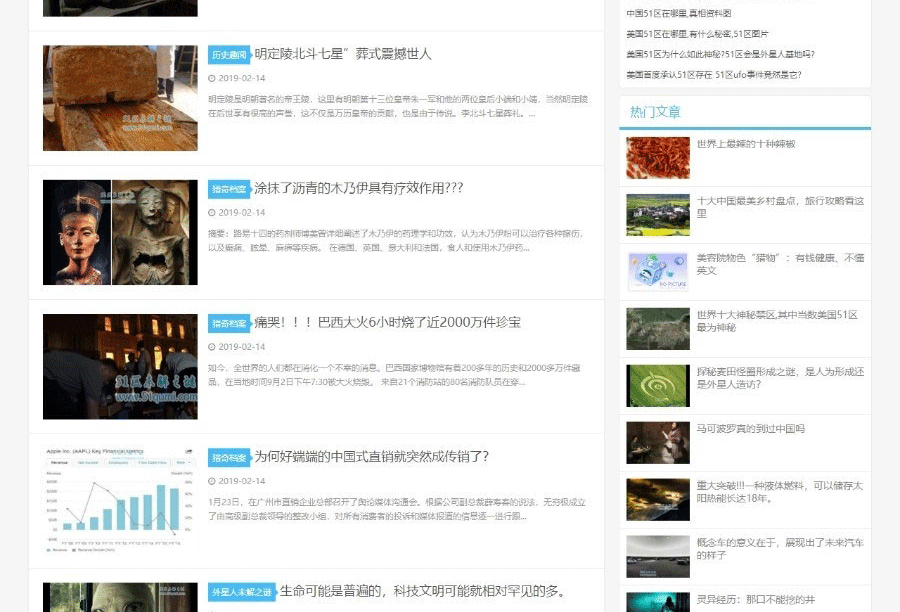Click the 明定陵 coffin thumbnail image

[120, 98]
